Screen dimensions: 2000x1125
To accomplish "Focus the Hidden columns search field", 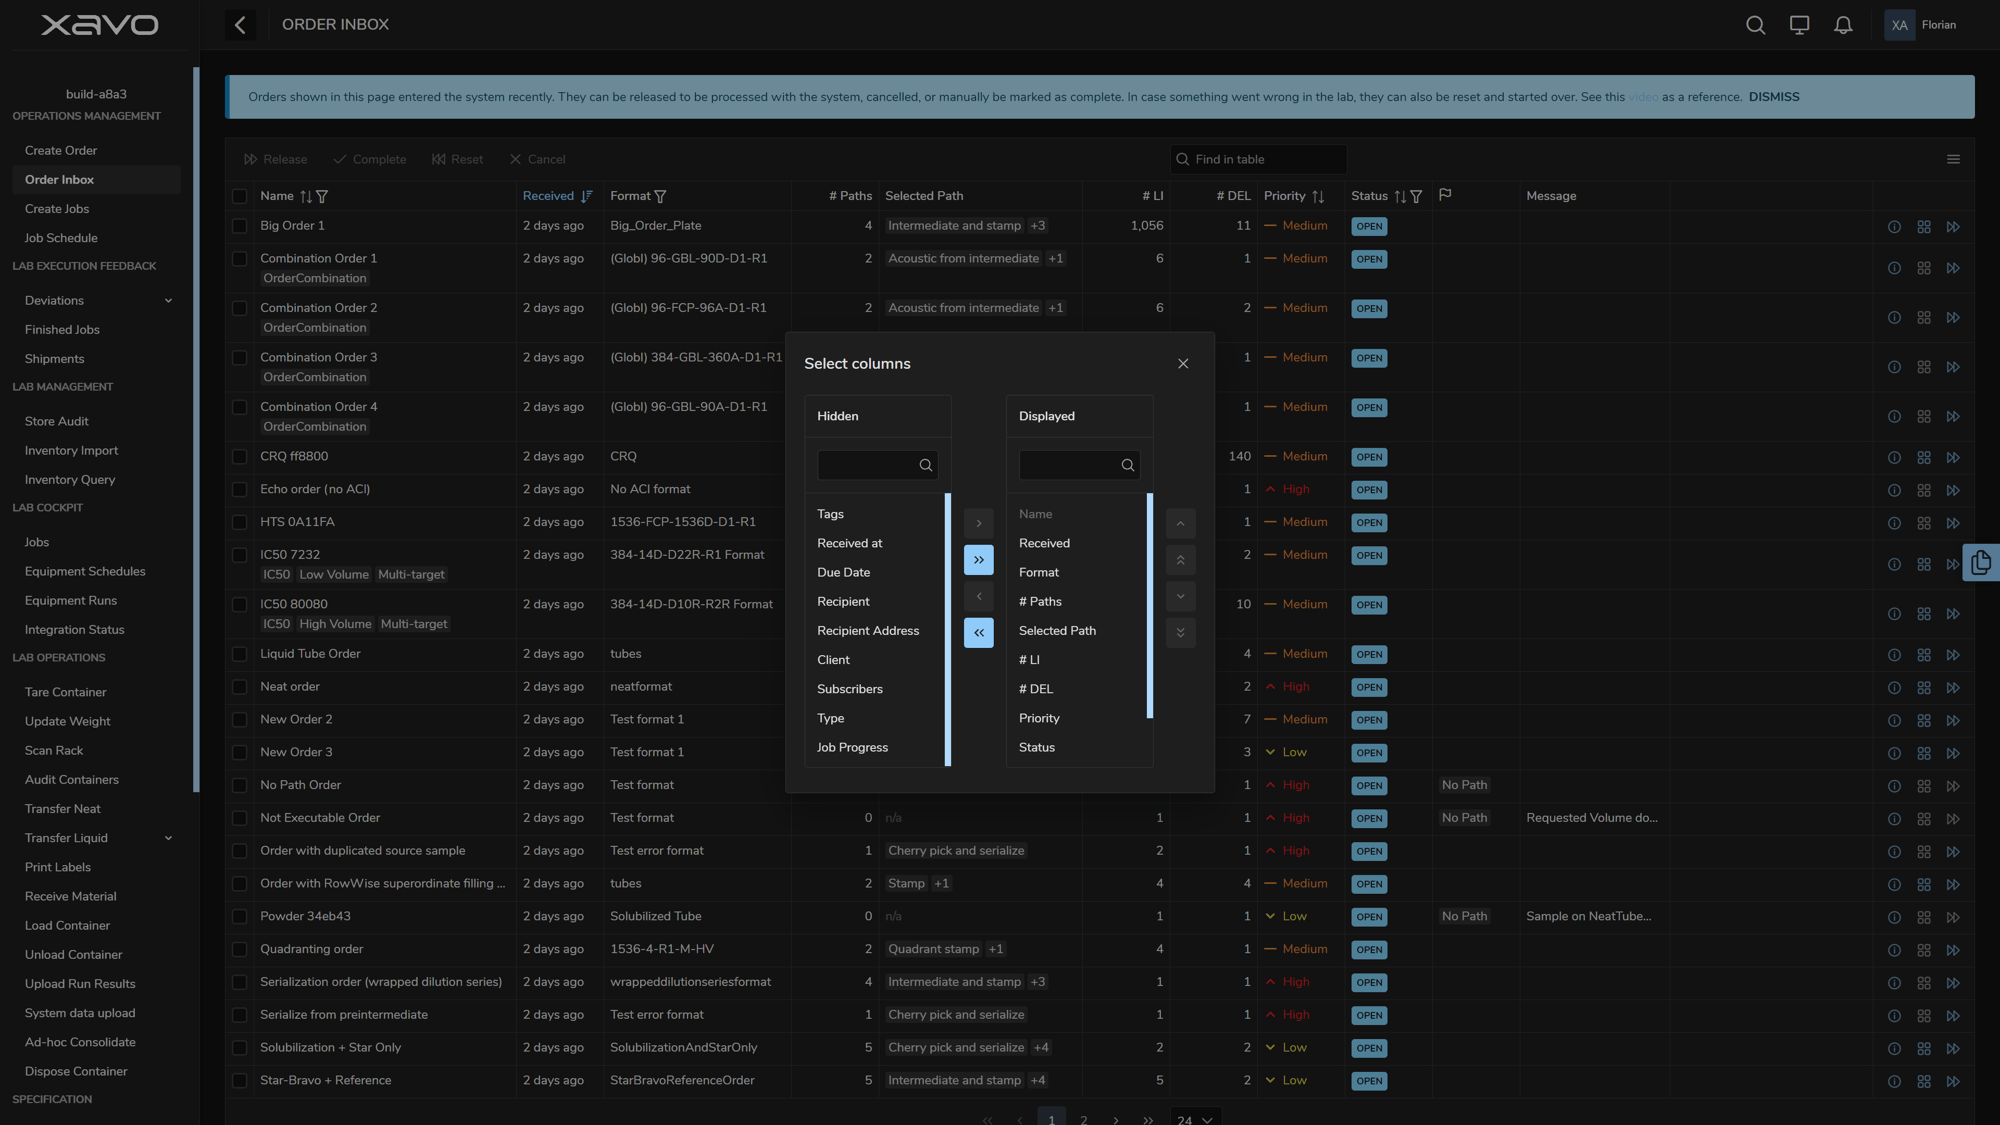I will (x=877, y=465).
